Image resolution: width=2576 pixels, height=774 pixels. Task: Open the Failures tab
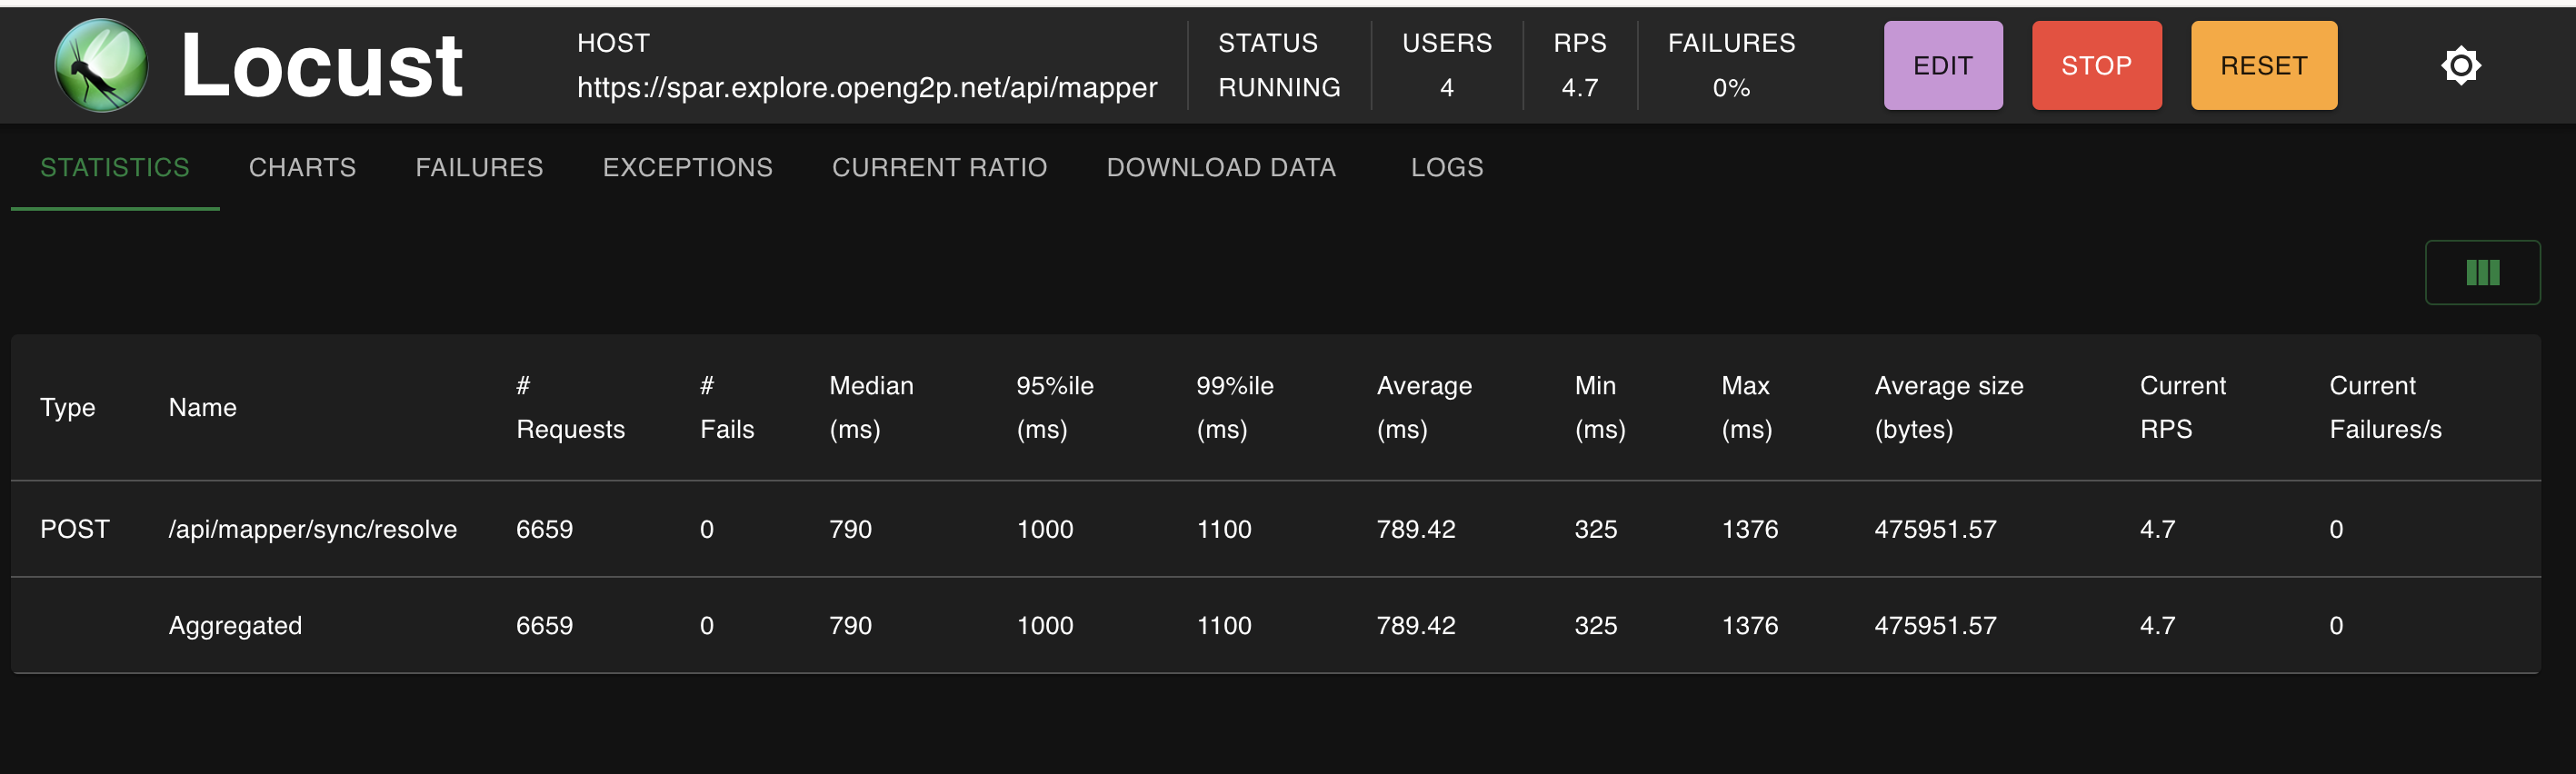click(479, 167)
